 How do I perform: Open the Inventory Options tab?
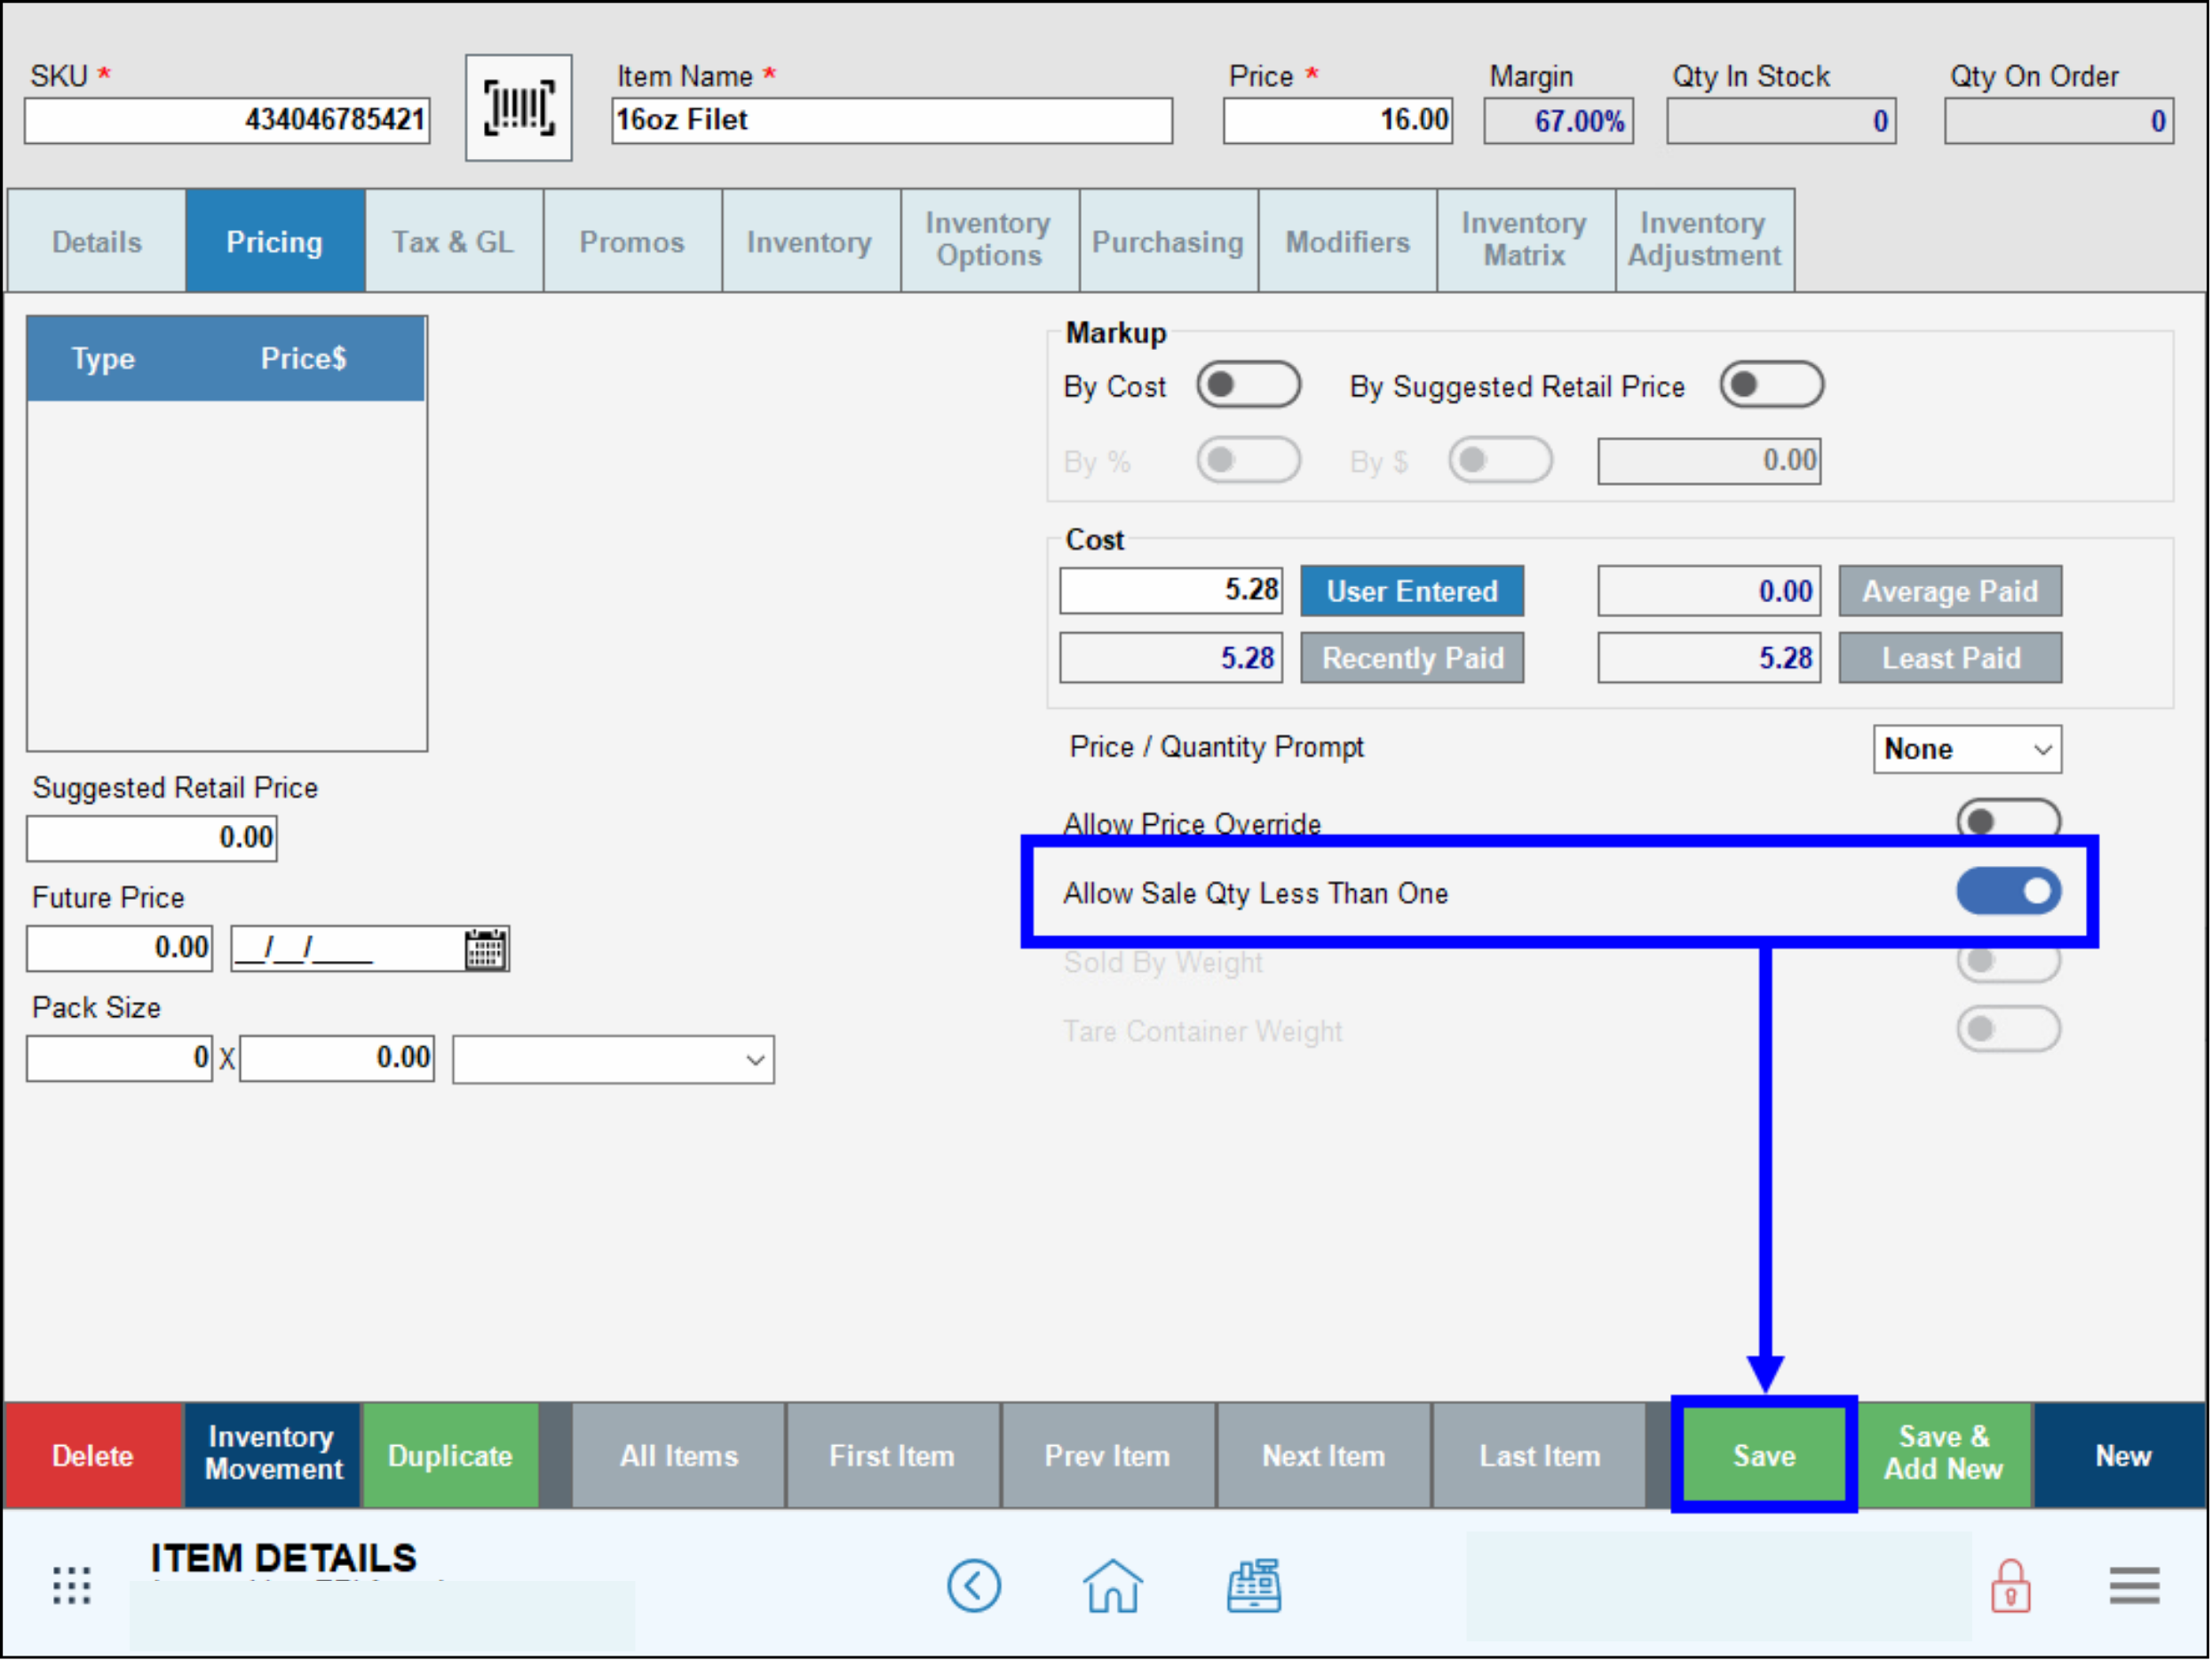click(988, 240)
